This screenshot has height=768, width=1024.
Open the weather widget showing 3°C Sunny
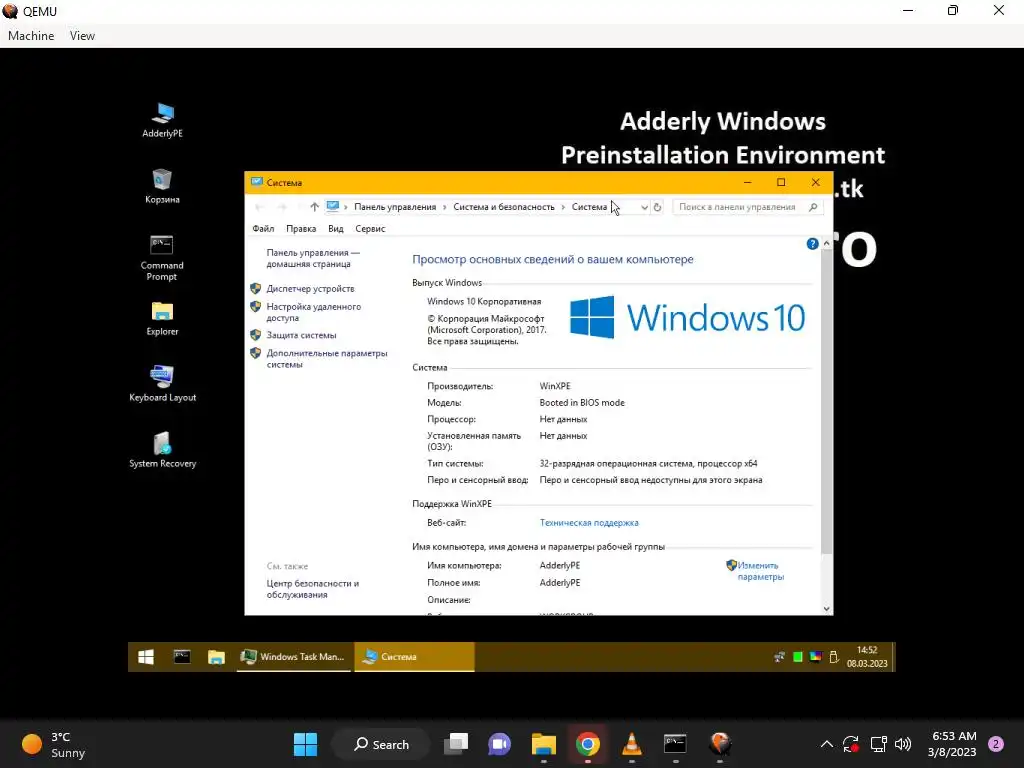click(x=54, y=744)
